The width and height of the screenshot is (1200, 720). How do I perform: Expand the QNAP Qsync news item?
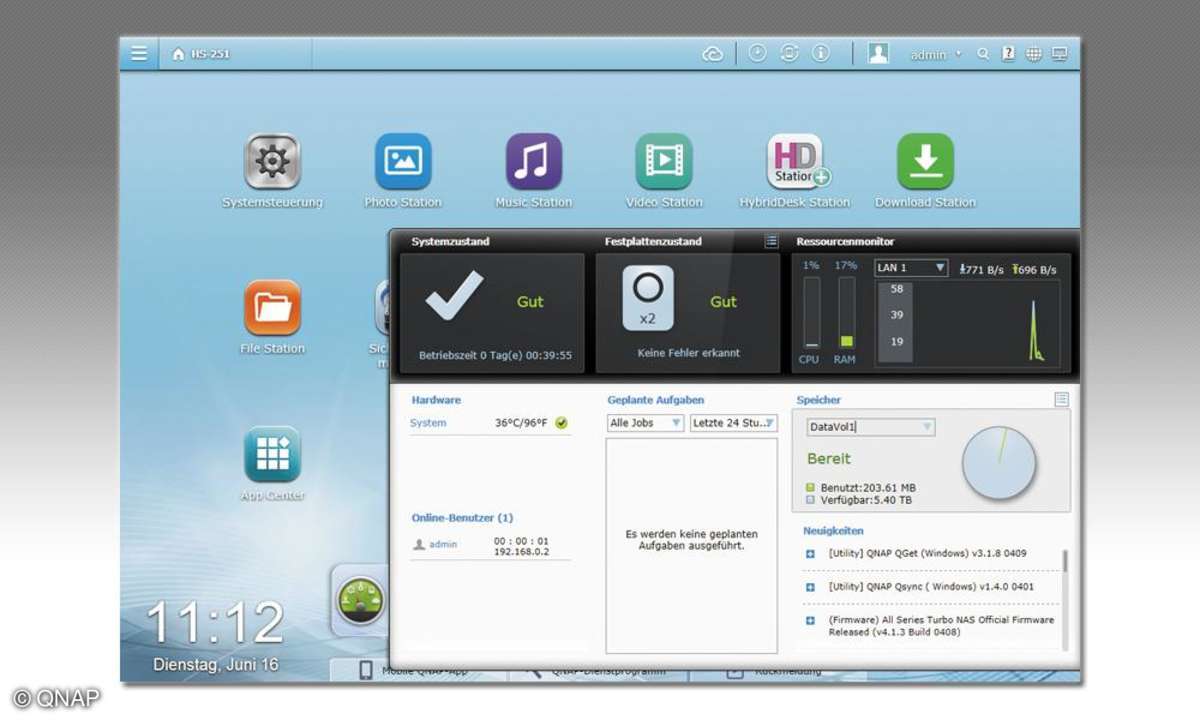810,587
